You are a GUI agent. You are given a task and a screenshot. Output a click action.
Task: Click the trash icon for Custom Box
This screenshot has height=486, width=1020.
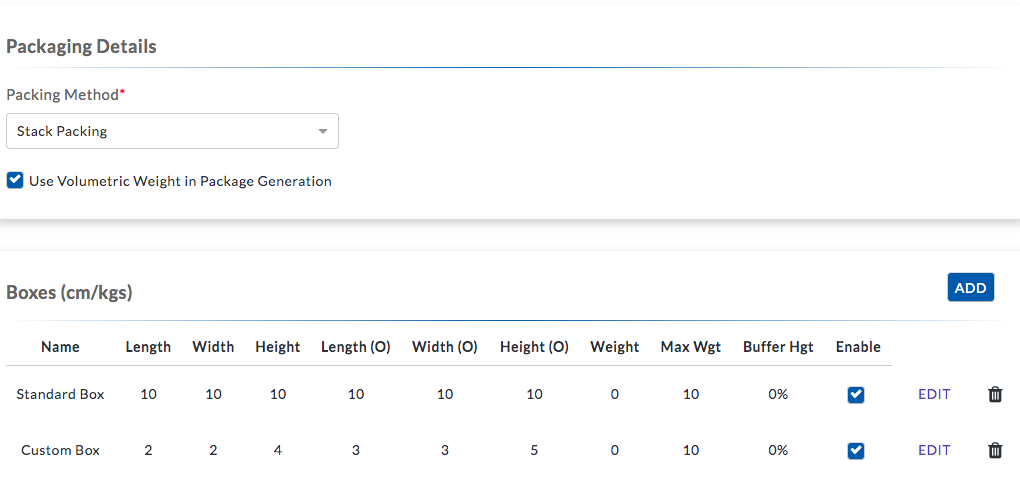pos(995,450)
